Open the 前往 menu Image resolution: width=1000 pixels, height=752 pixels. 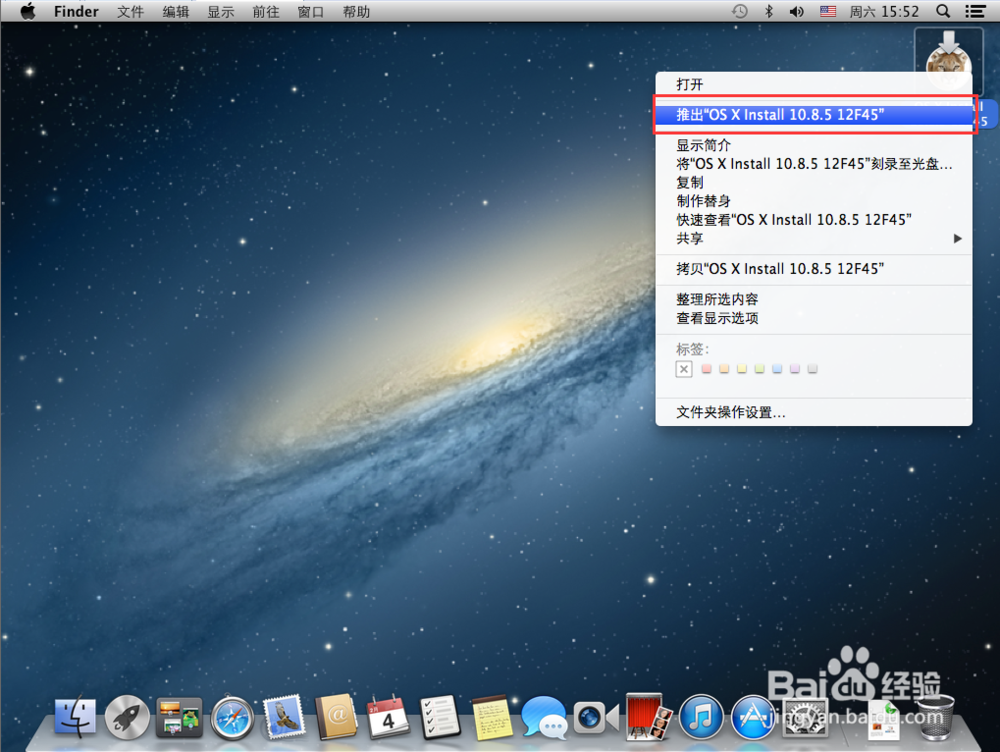tap(265, 11)
